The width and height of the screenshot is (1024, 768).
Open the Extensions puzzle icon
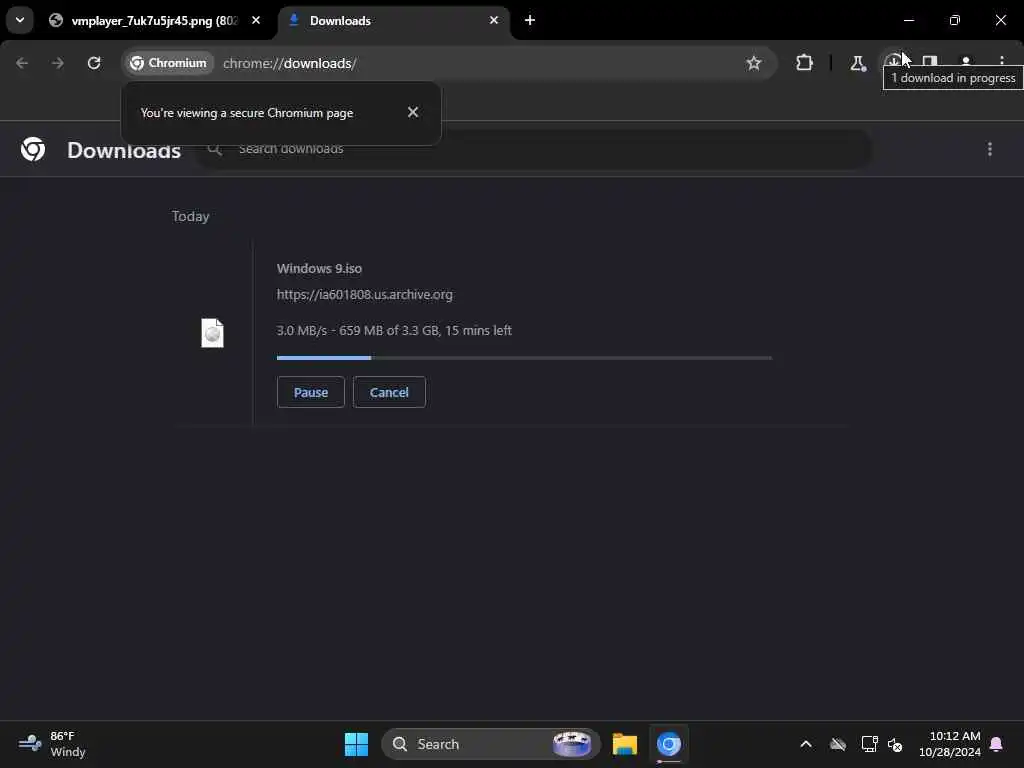click(805, 63)
